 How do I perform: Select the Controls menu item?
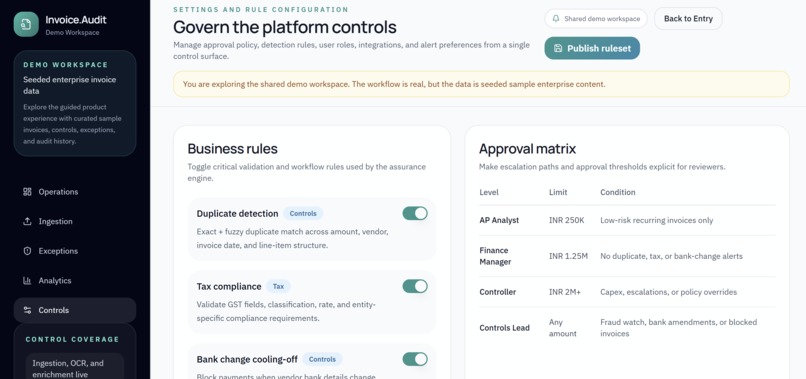(75, 310)
